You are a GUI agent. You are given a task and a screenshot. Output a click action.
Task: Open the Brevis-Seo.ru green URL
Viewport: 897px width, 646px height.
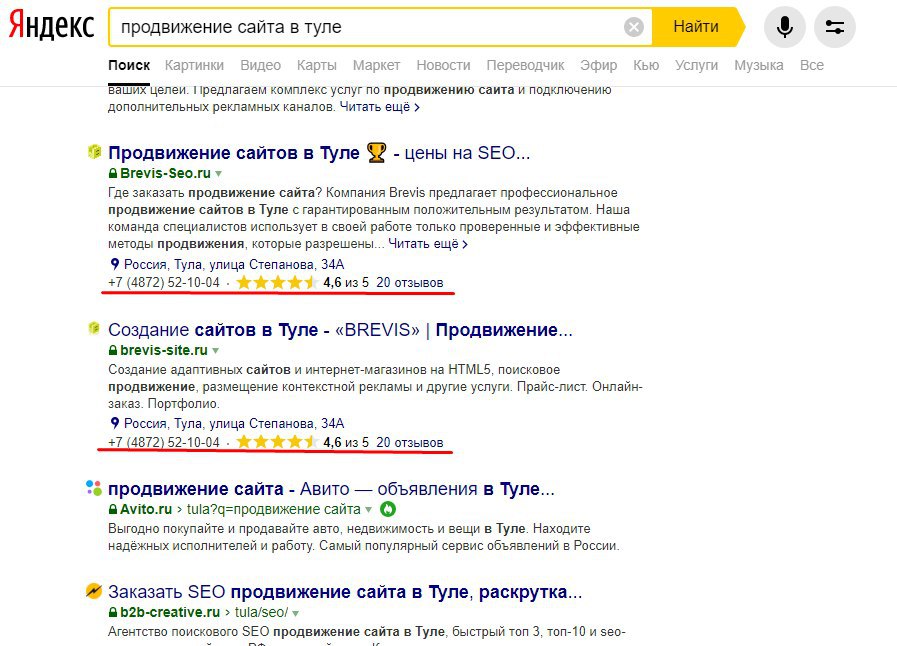(x=165, y=173)
